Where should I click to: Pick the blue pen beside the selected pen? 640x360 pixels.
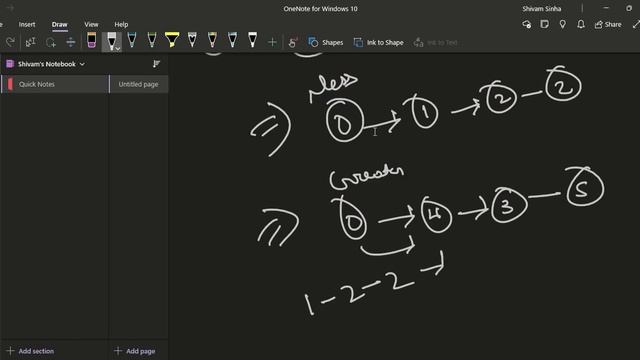[x=132, y=40]
